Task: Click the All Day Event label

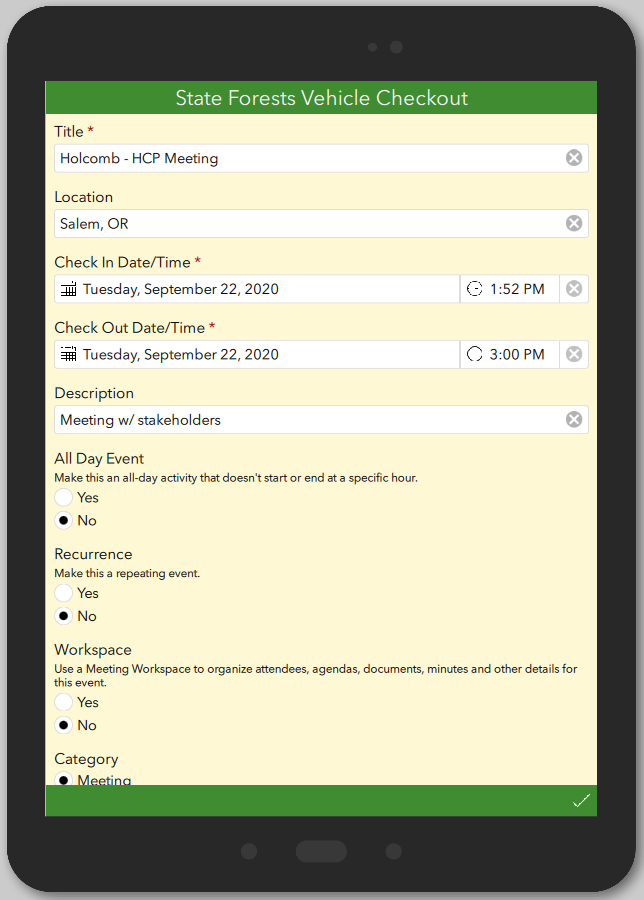Action: click(99, 458)
